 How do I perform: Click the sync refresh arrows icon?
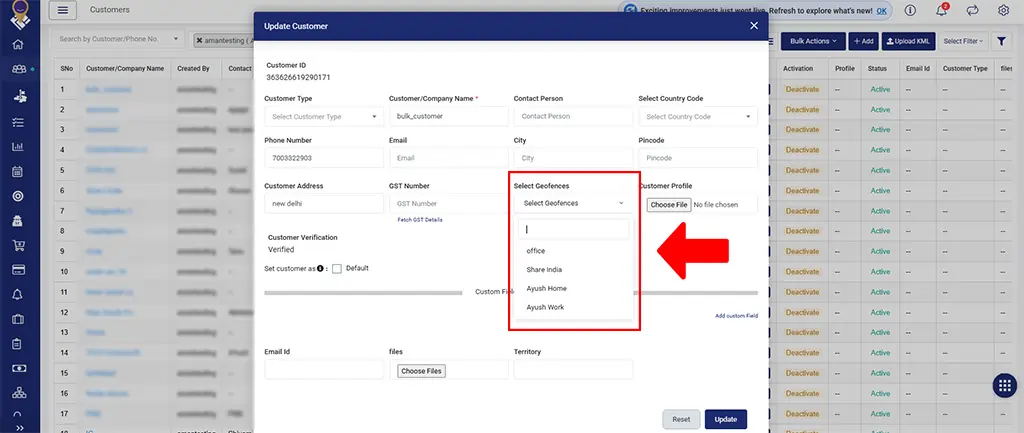click(x=973, y=10)
